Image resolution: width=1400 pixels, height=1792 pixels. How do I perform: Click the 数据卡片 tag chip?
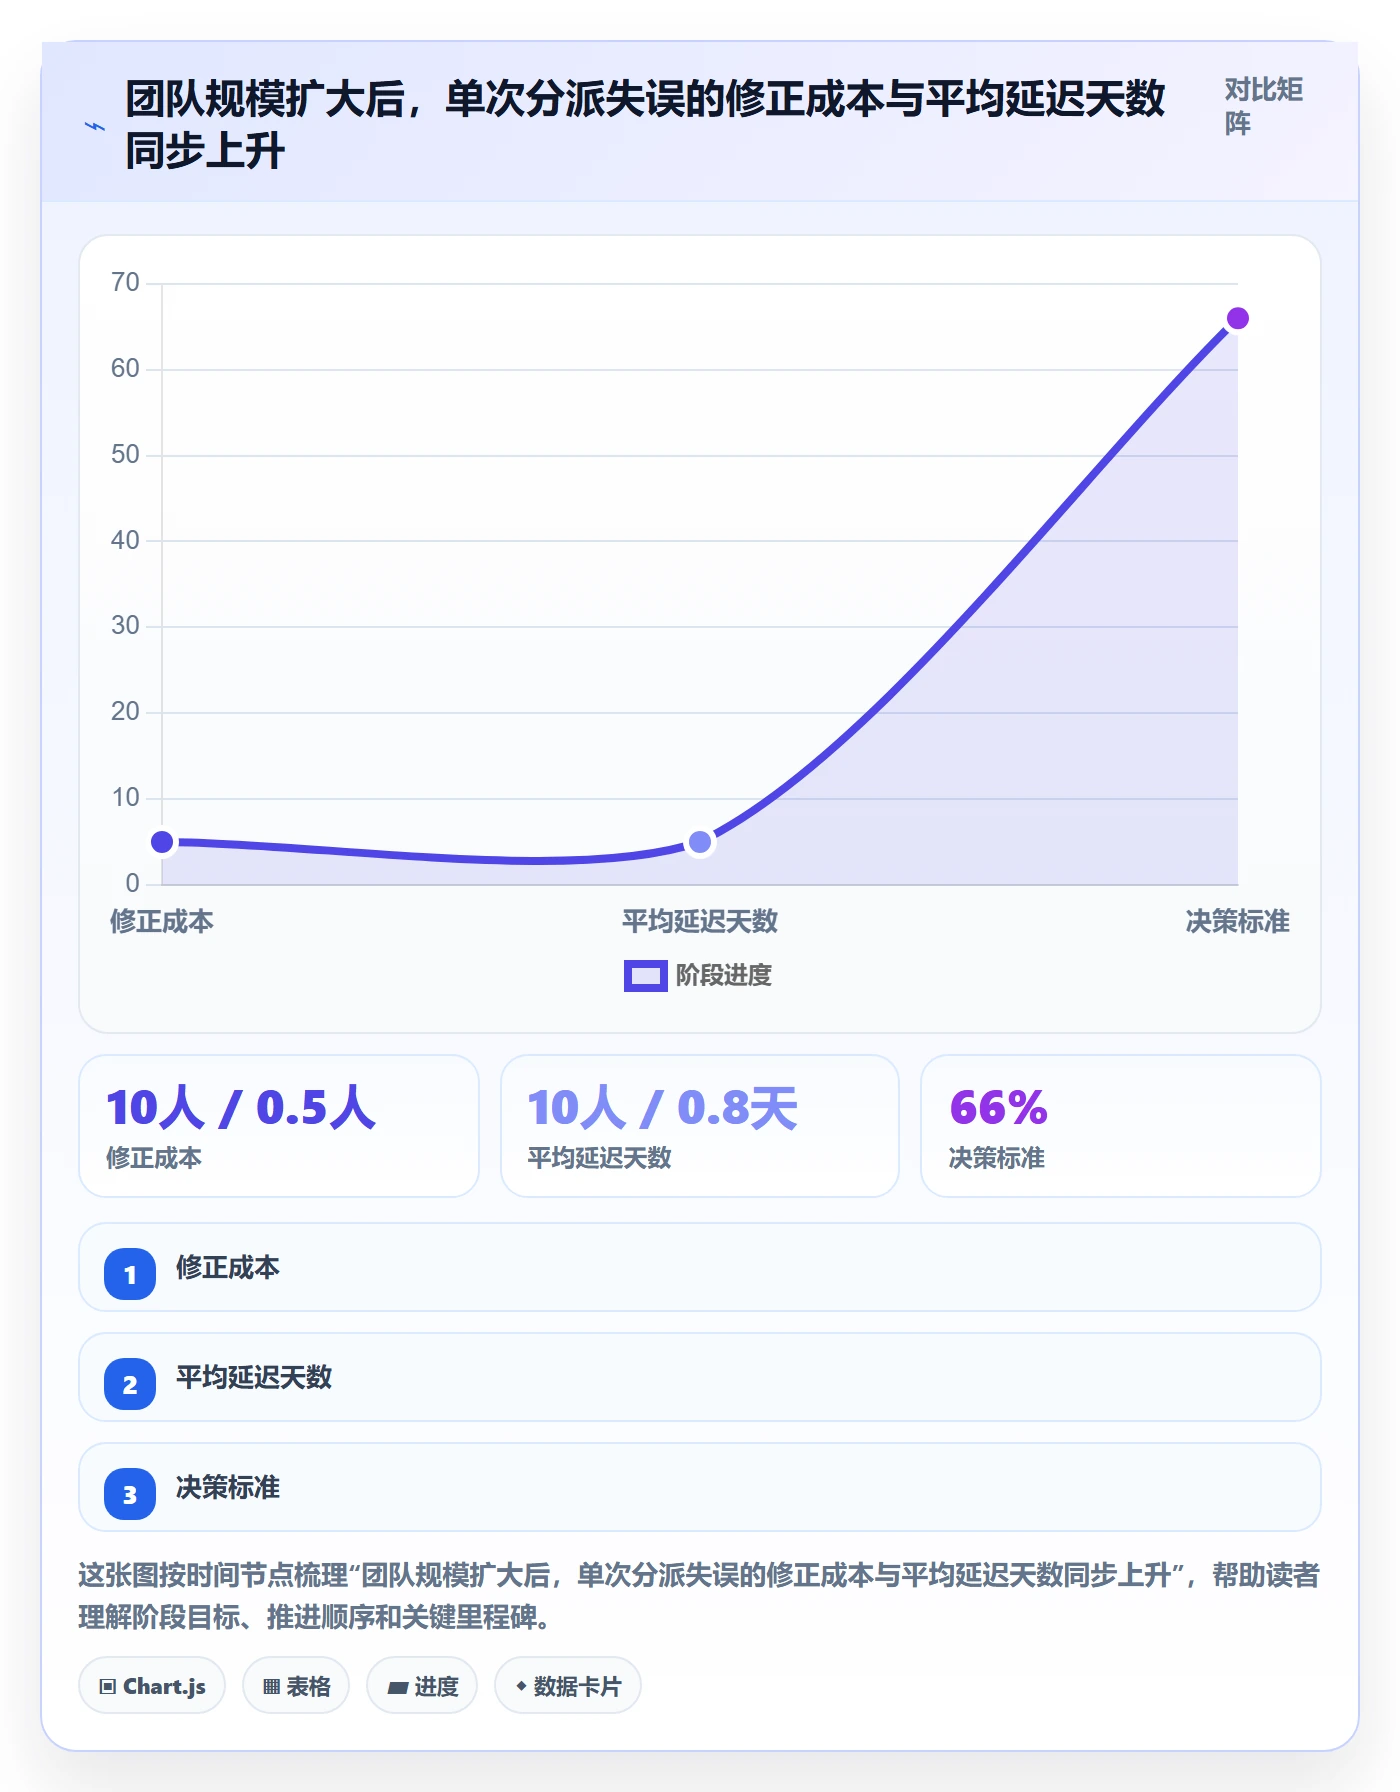(568, 1686)
